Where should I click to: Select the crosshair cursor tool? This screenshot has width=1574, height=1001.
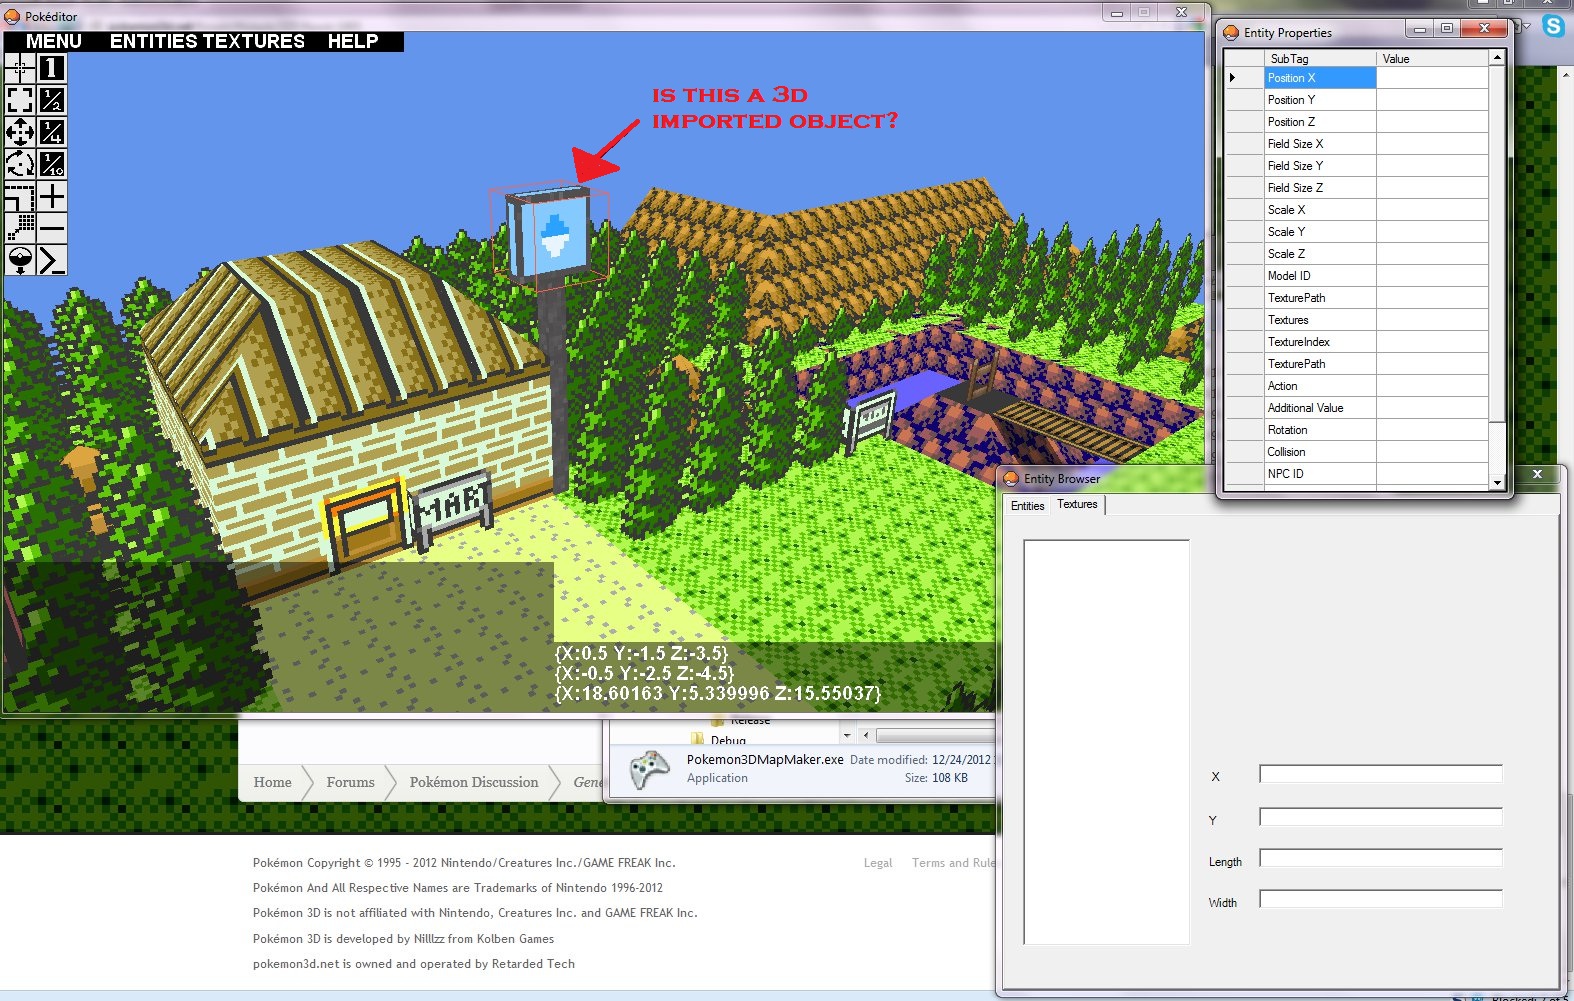point(20,68)
